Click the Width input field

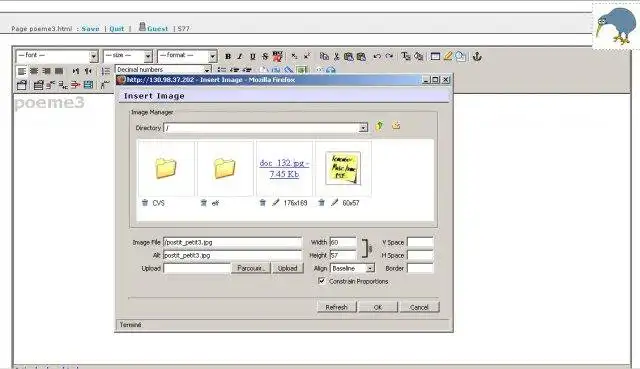(343, 242)
